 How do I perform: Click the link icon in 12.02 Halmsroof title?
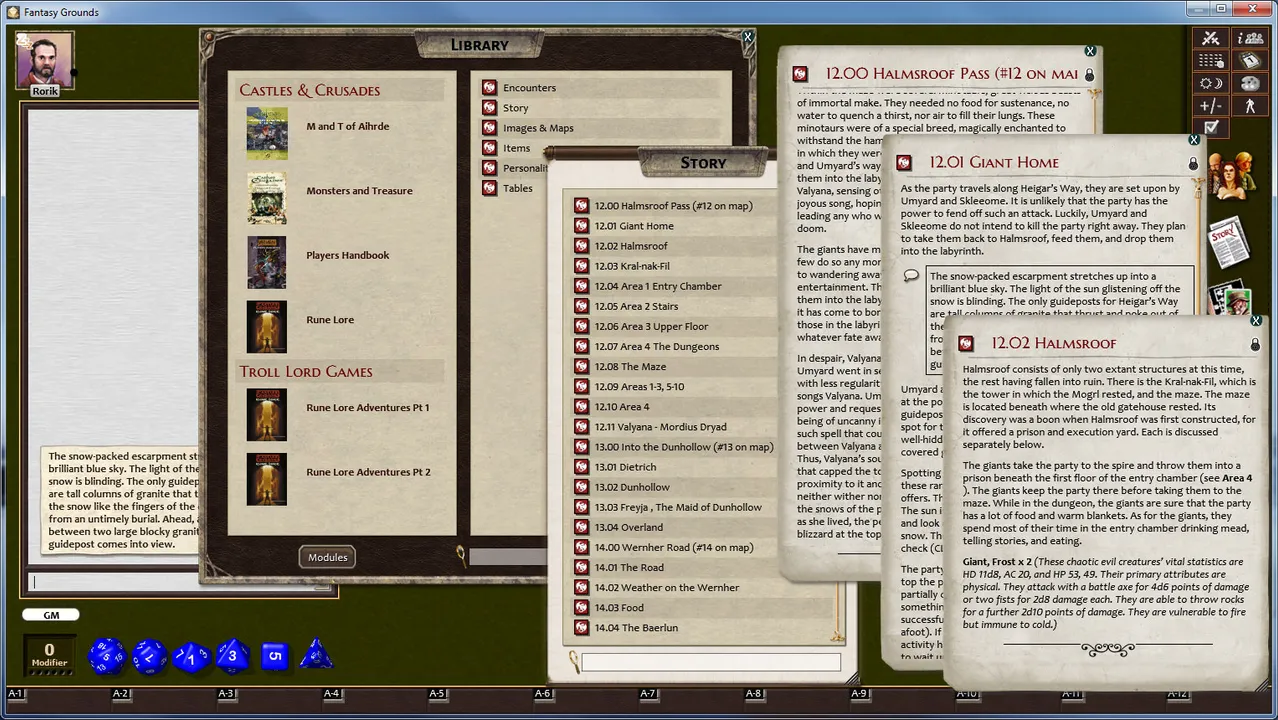point(965,344)
